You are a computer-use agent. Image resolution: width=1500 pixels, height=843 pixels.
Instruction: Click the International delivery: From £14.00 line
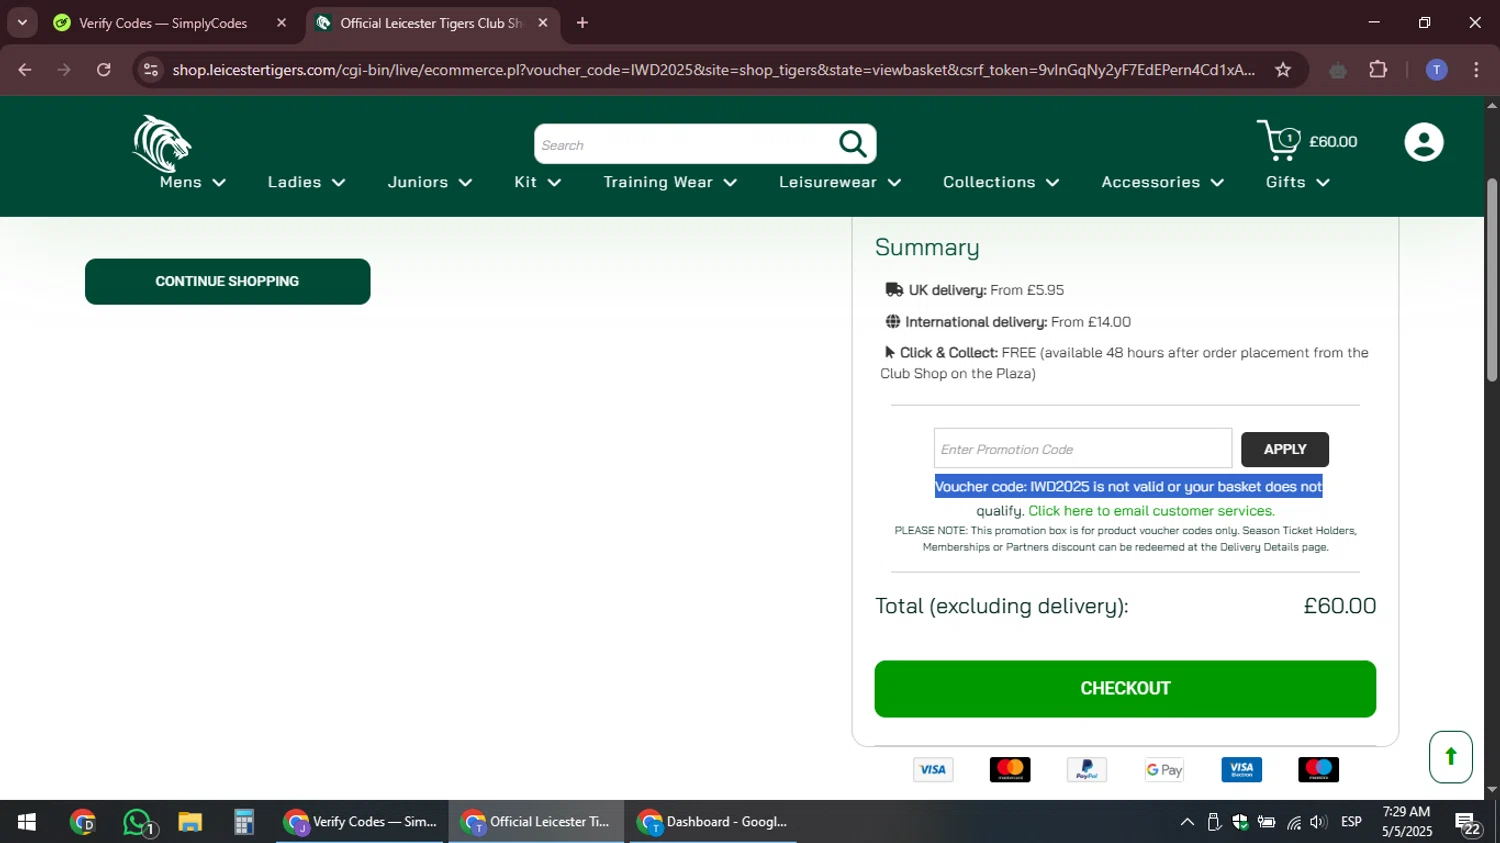pos(1008,322)
